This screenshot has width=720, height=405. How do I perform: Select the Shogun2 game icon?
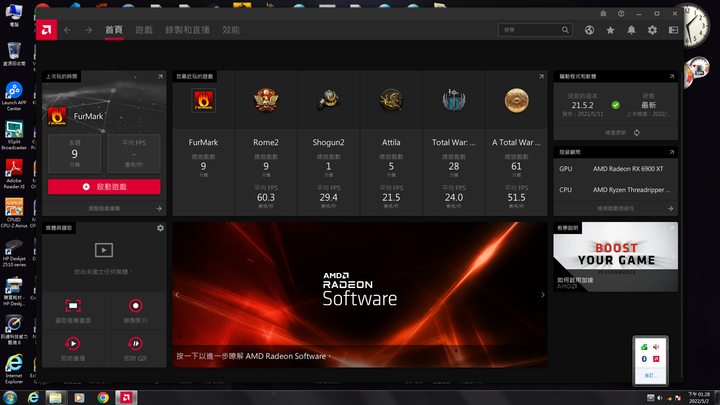[328, 101]
